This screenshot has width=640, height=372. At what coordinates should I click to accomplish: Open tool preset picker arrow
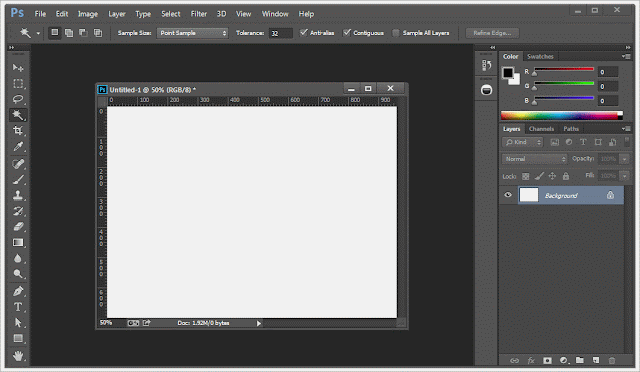(38, 33)
